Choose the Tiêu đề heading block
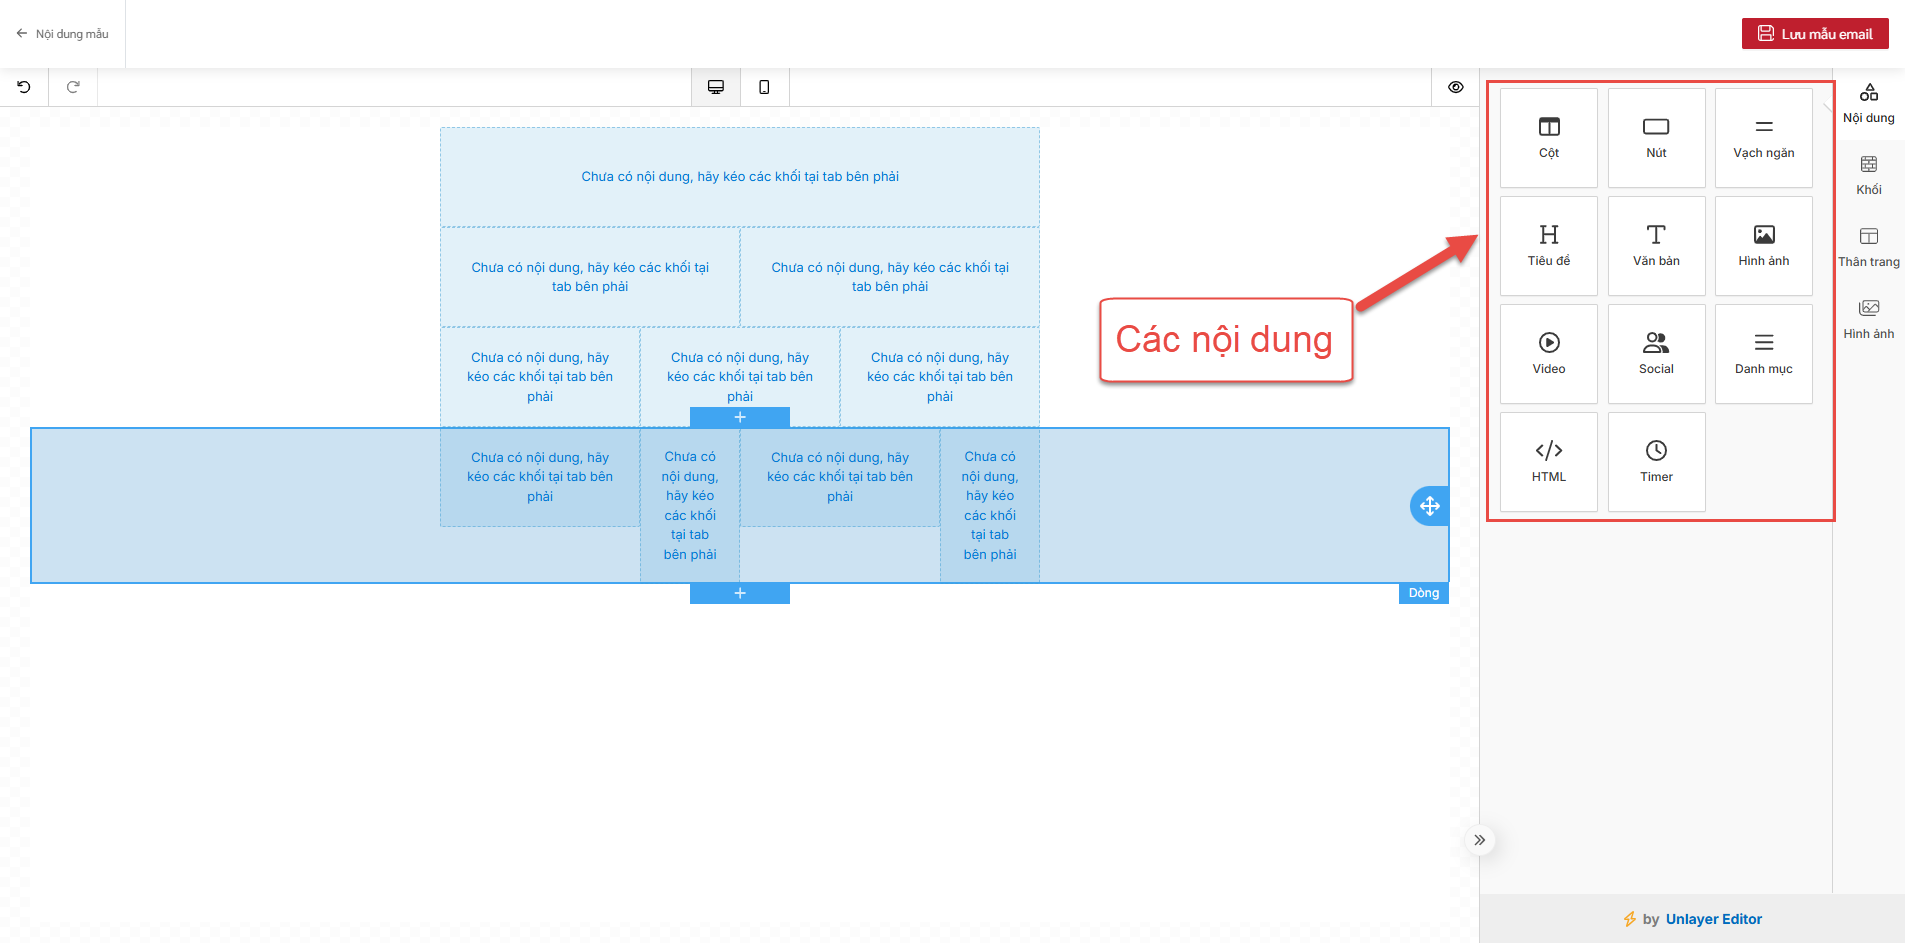This screenshot has height=943, width=1905. 1548,246
